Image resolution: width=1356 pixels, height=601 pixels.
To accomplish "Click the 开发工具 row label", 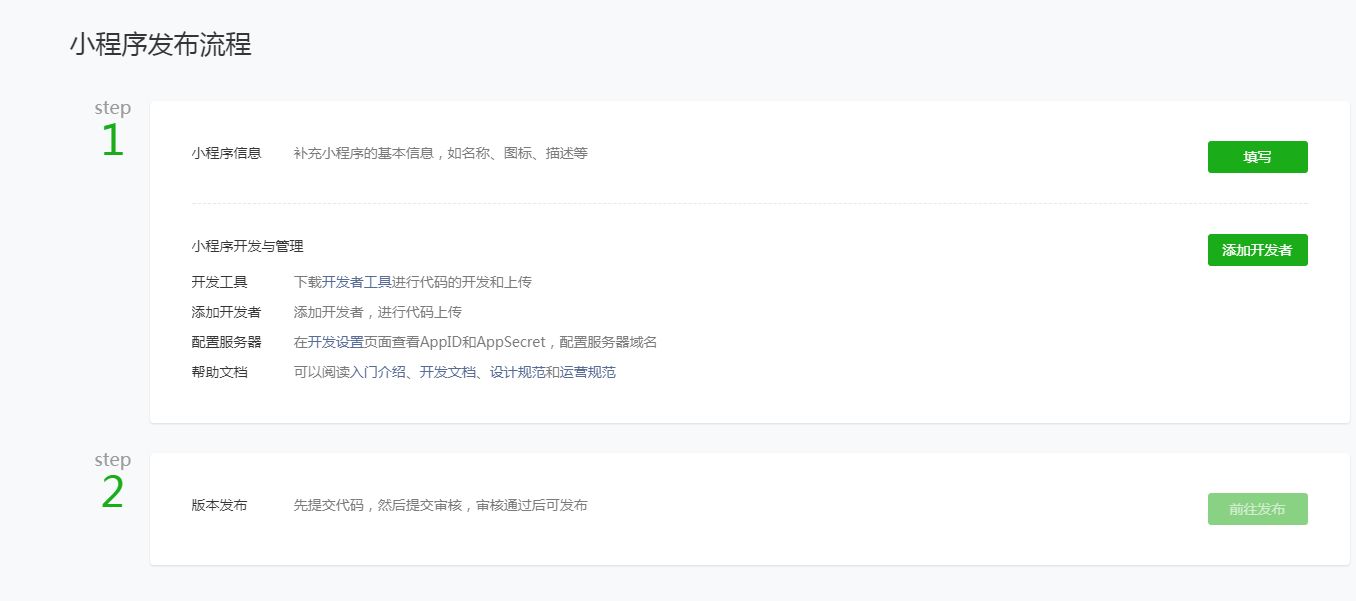I will pos(220,282).
